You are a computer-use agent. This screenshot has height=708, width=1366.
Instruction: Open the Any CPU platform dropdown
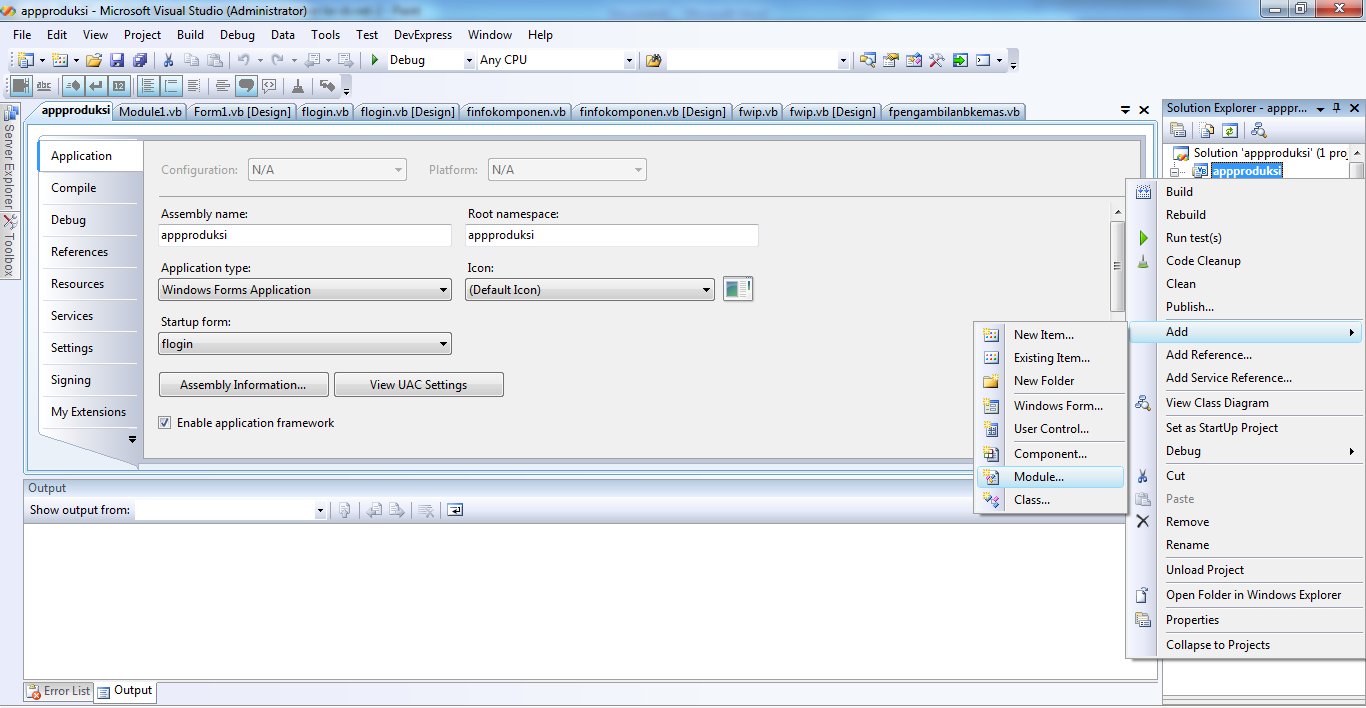click(x=629, y=60)
